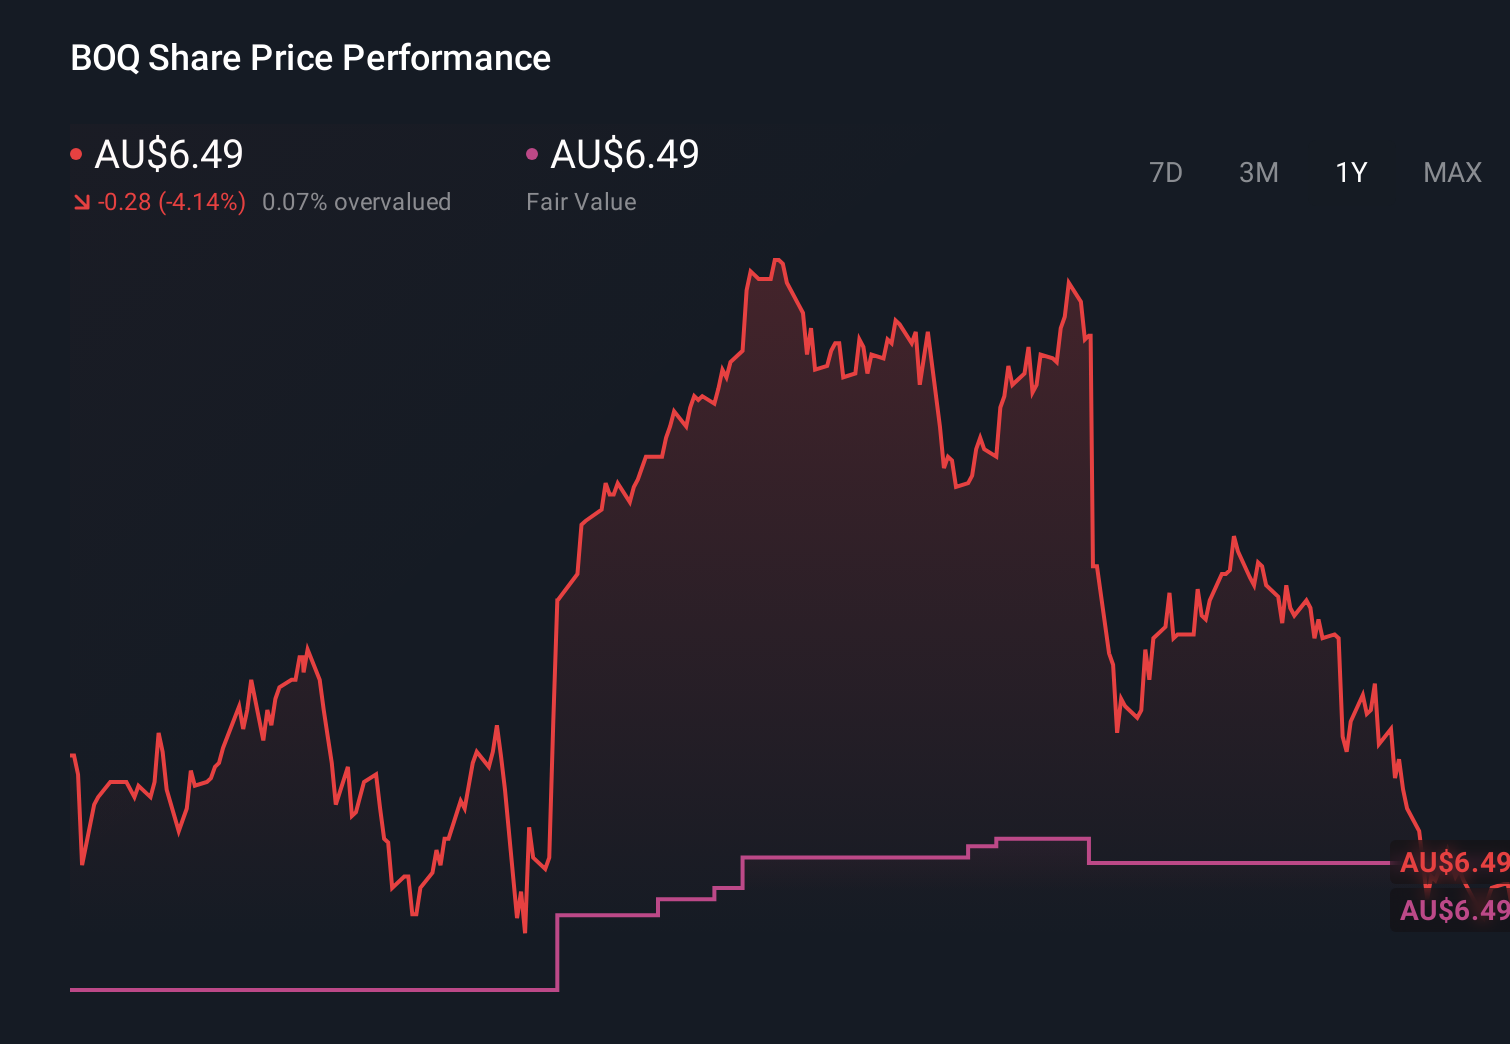This screenshot has width=1510, height=1044.
Task: Click the red share price legend dot
Action: (x=77, y=152)
